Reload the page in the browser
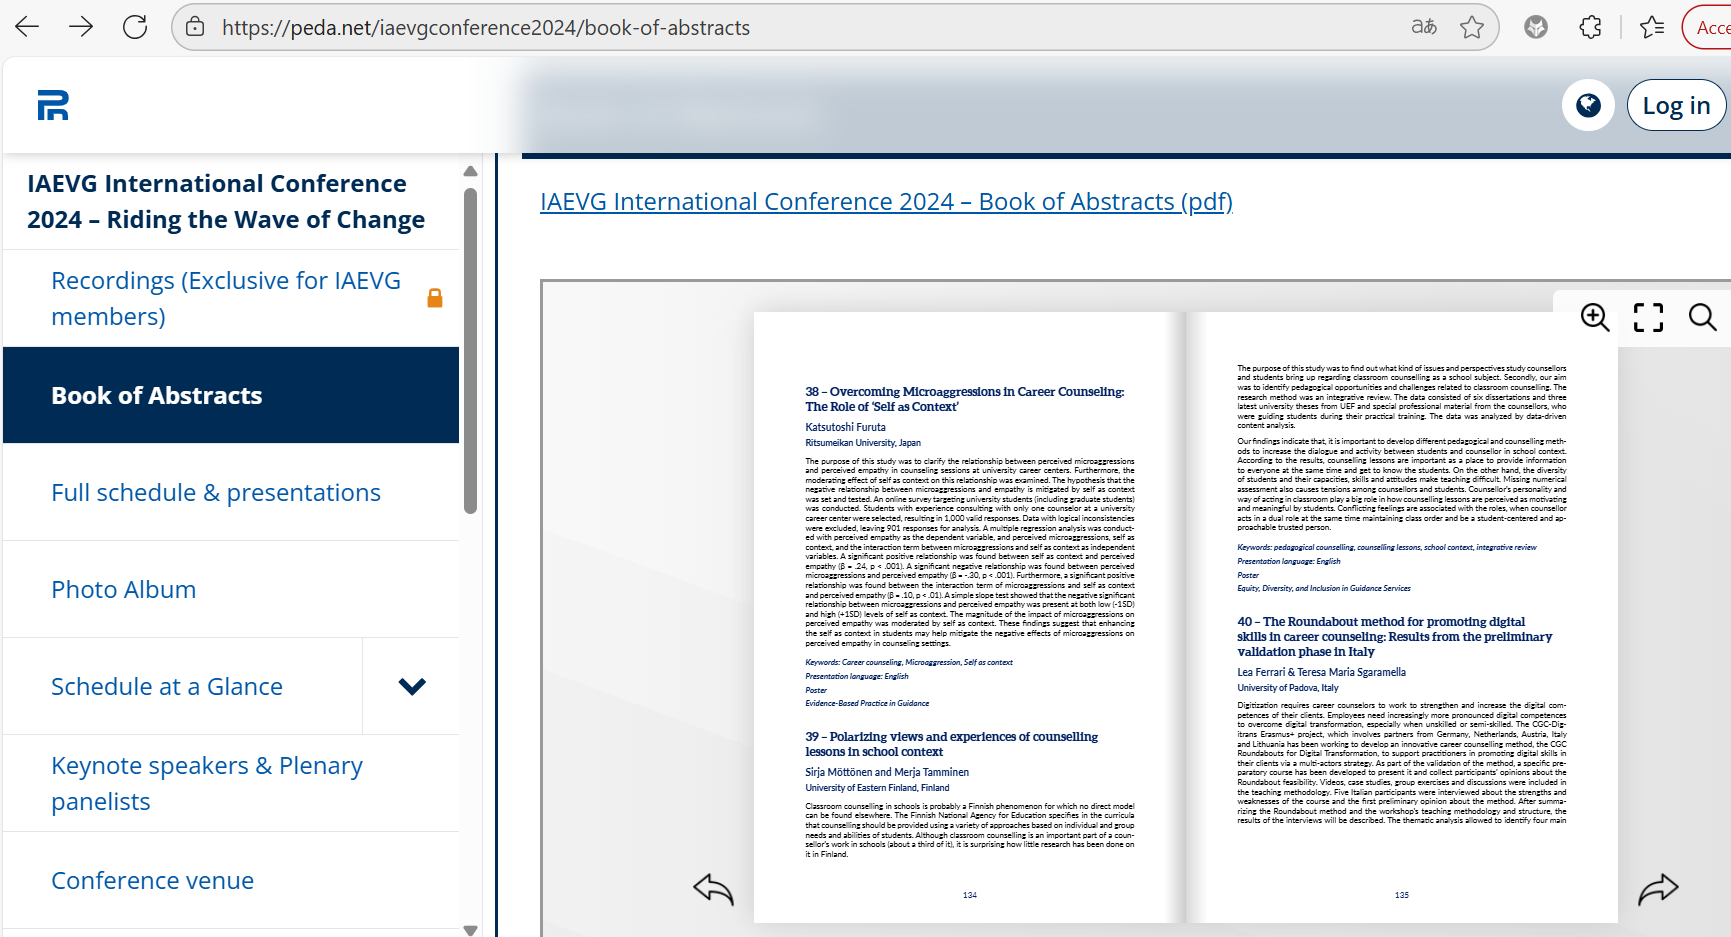This screenshot has width=1731, height=937. point(135,27)
